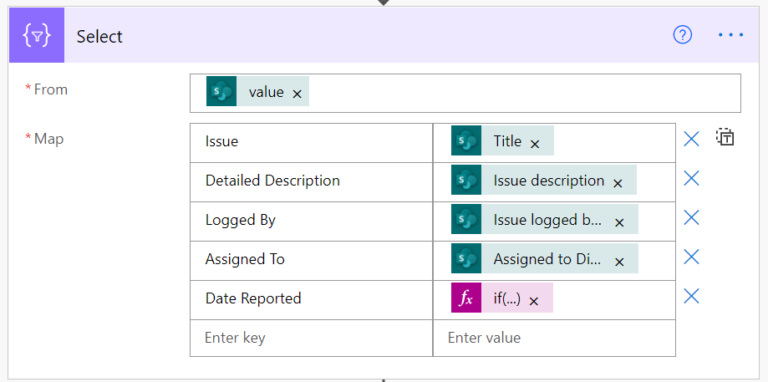Screen dimensions: 768x382
Task: Delete the Issue map row
Action: 691,139
